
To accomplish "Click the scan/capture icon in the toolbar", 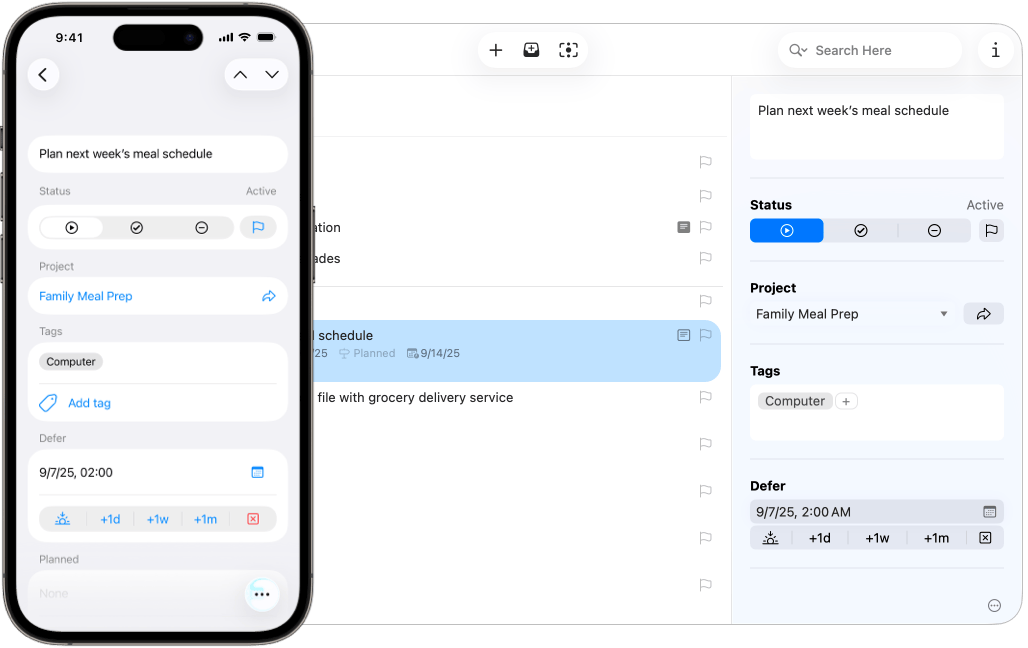I will [x=569, y=49].
